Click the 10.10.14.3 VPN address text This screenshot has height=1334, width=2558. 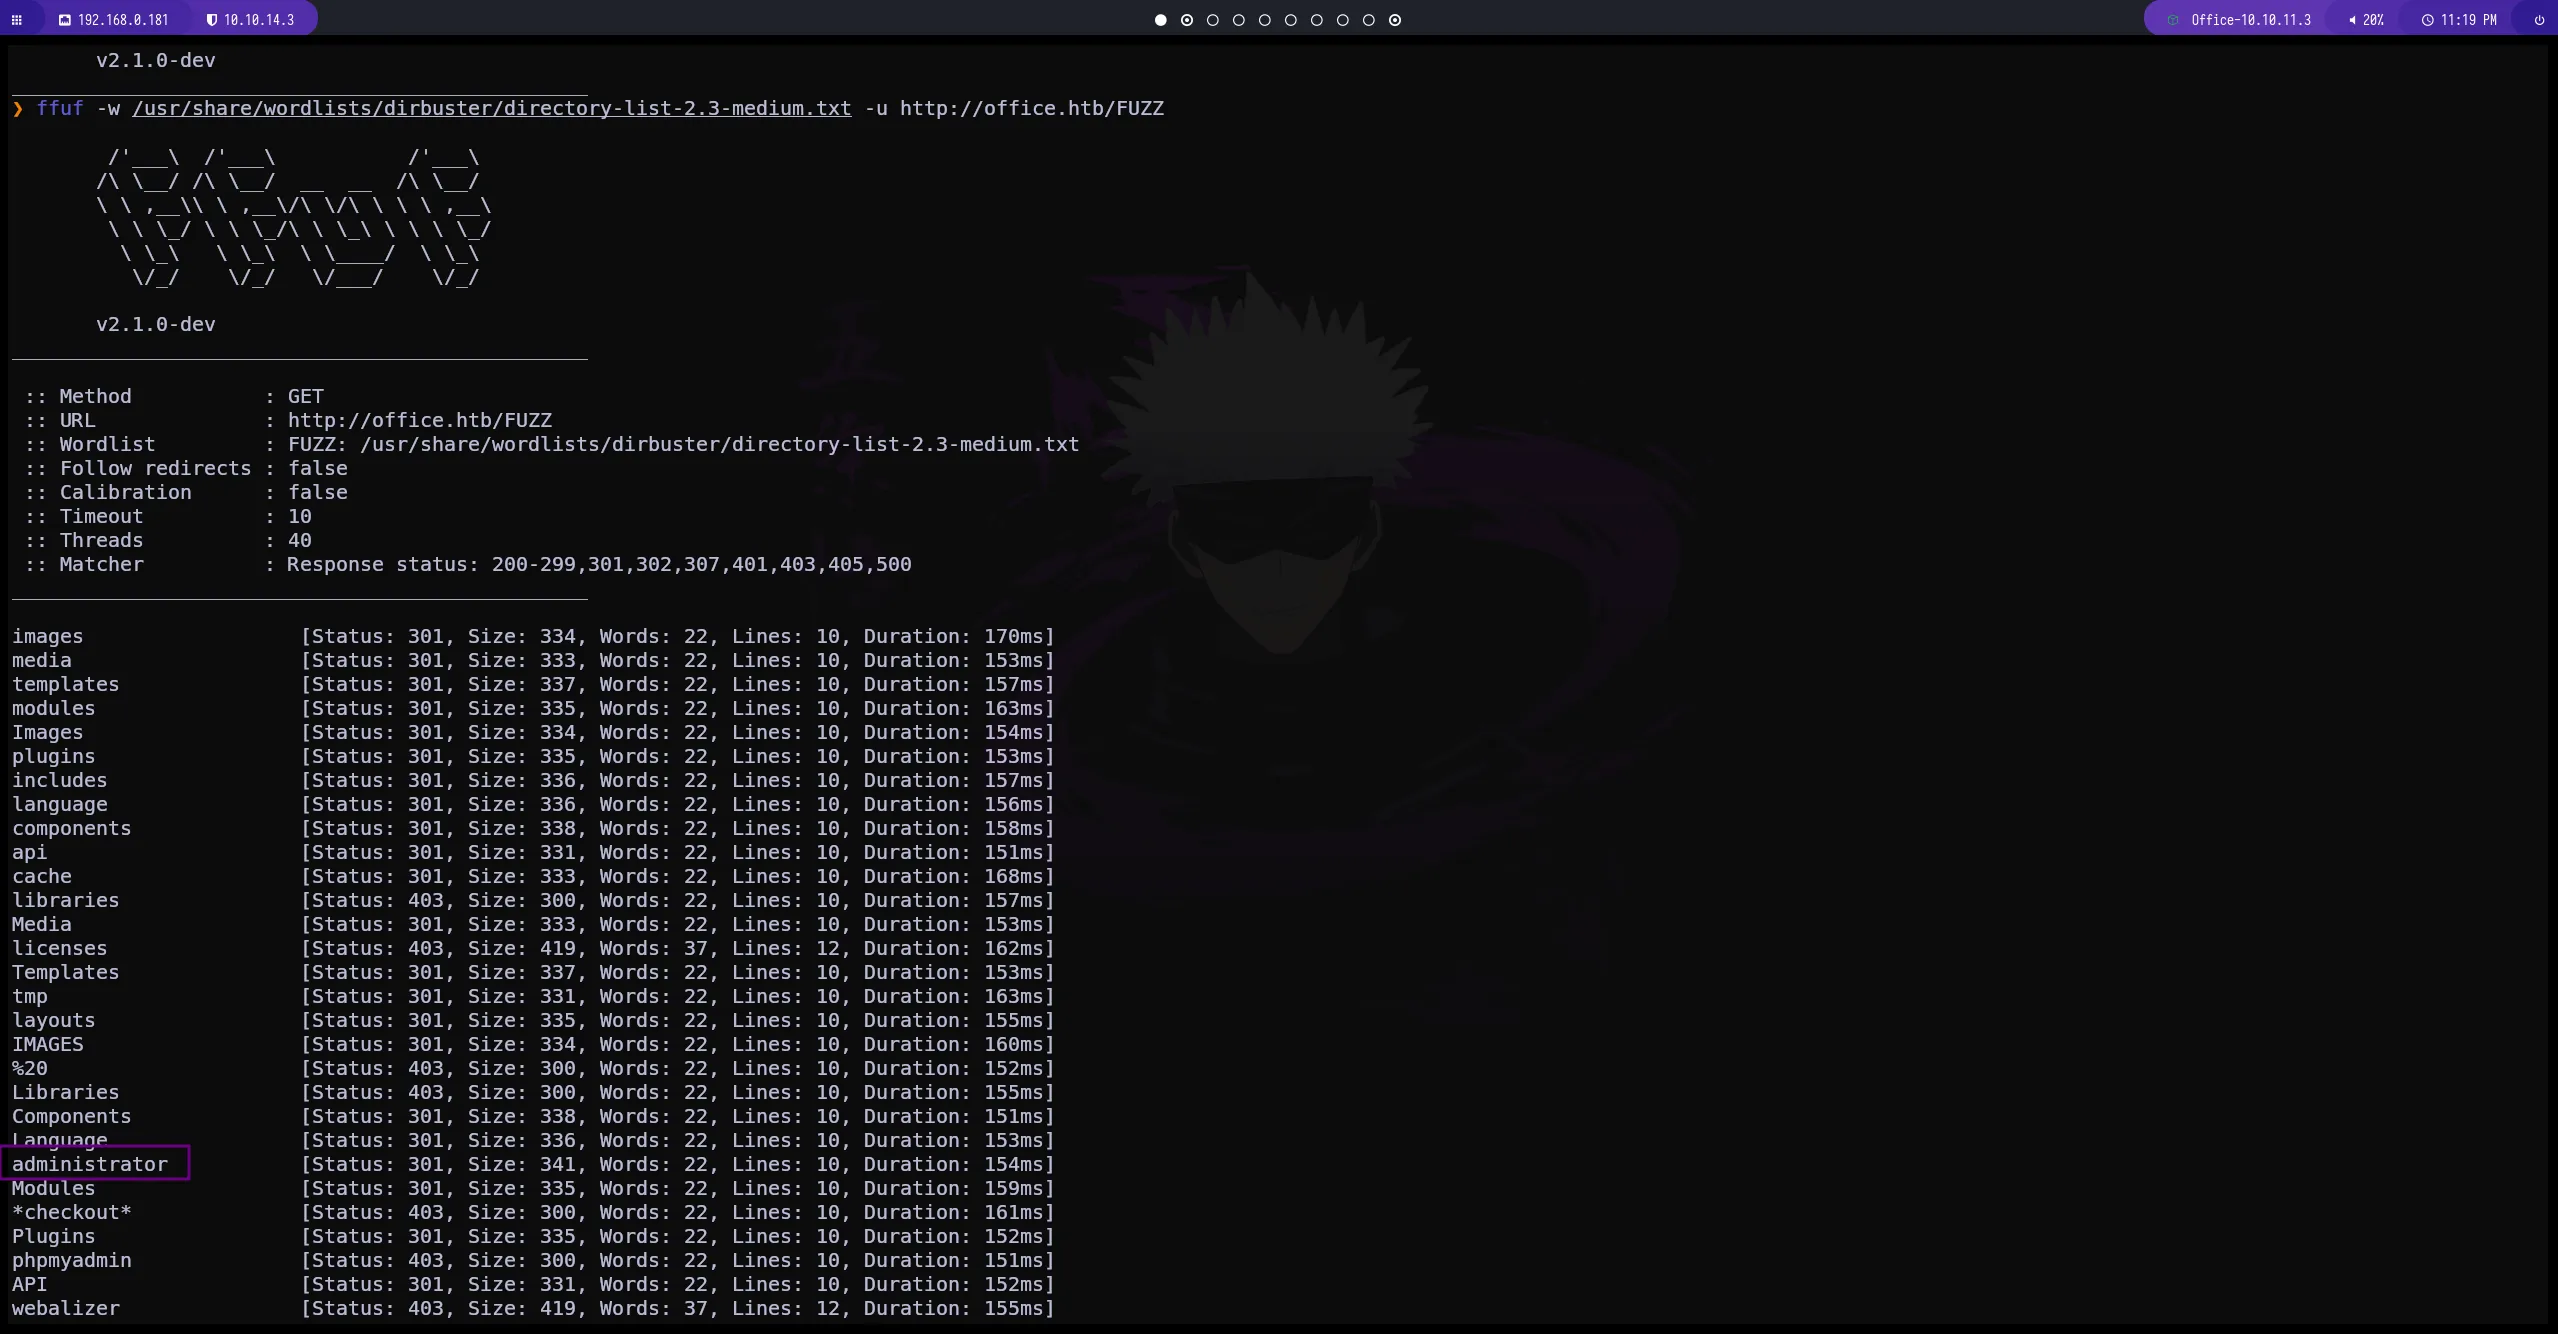(x=258, y=20)
